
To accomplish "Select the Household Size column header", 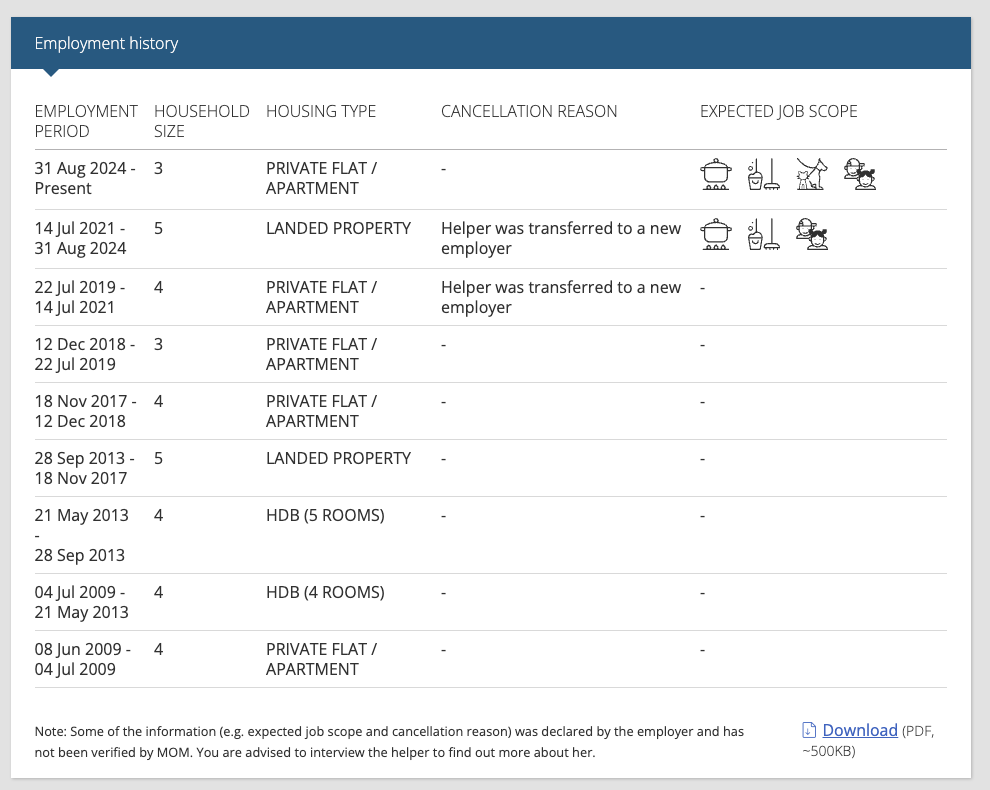I will click(201, 121).
